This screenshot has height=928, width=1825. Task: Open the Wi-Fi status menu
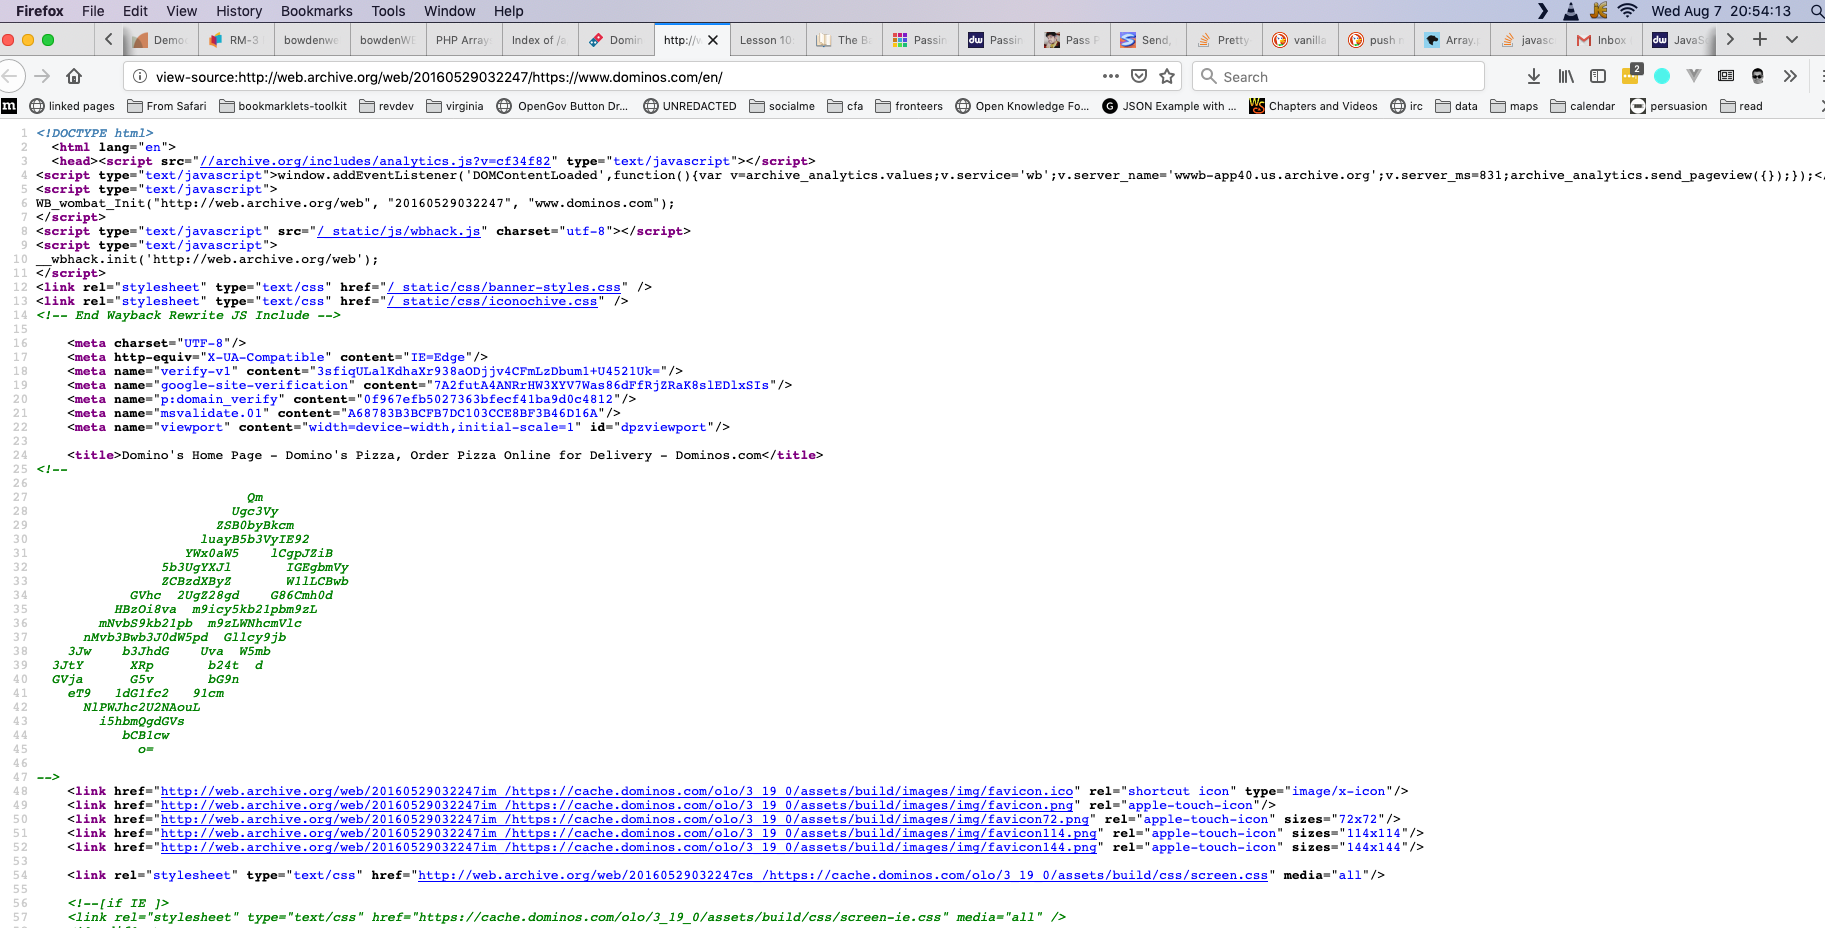pos(1628,11)
